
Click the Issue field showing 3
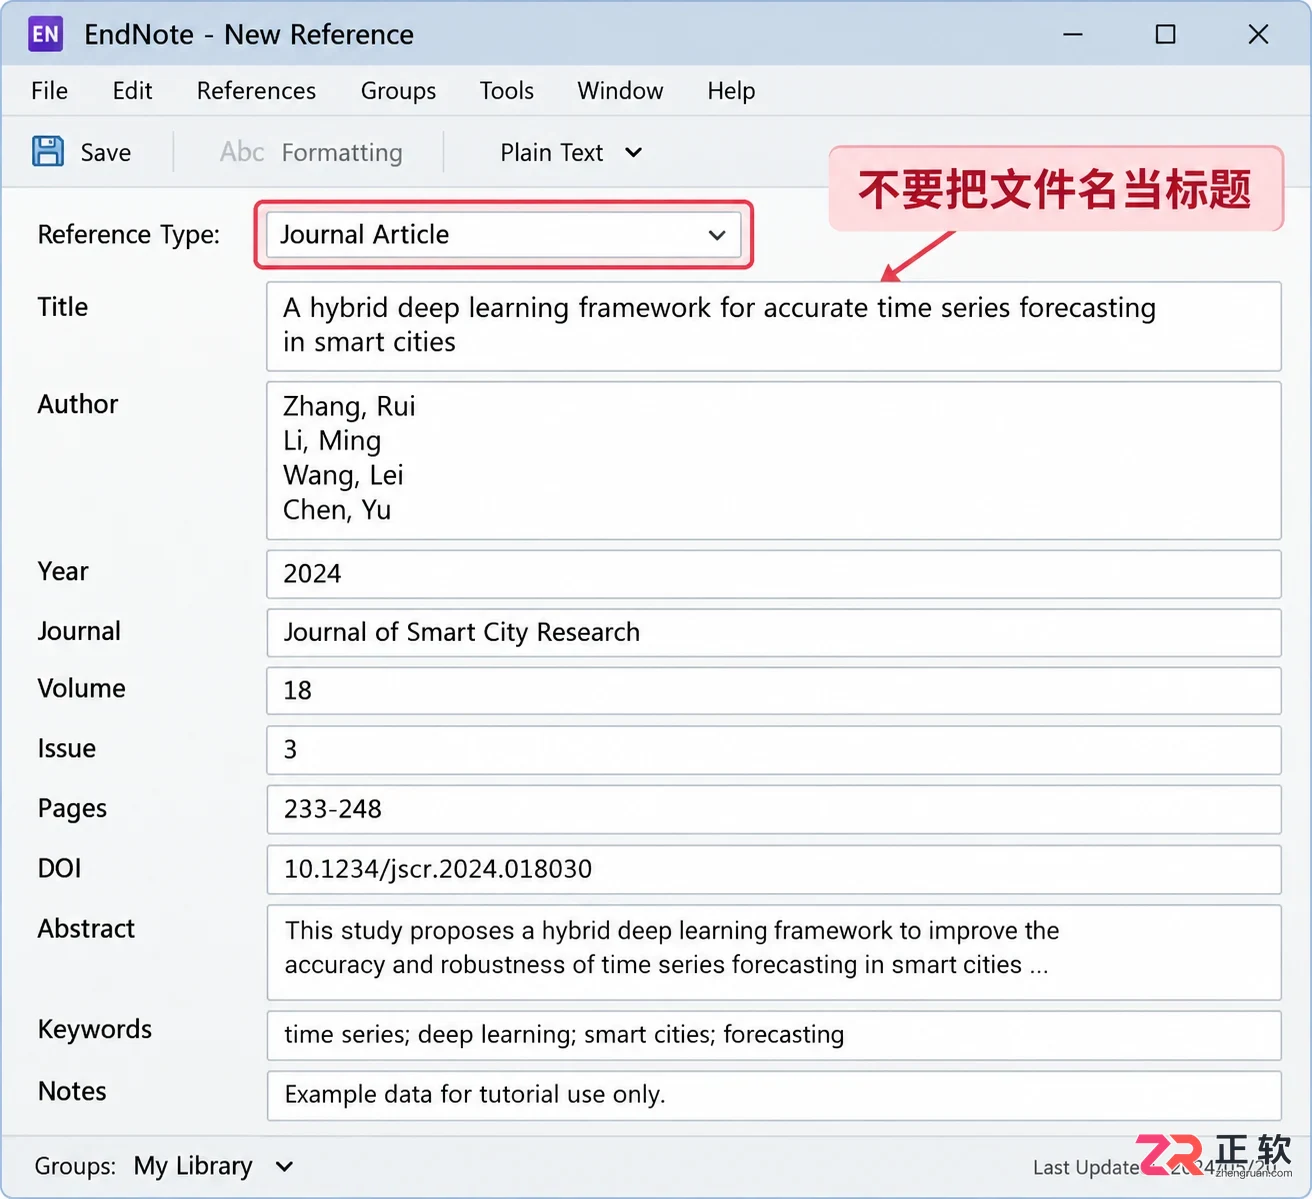(x=774, y=750)
